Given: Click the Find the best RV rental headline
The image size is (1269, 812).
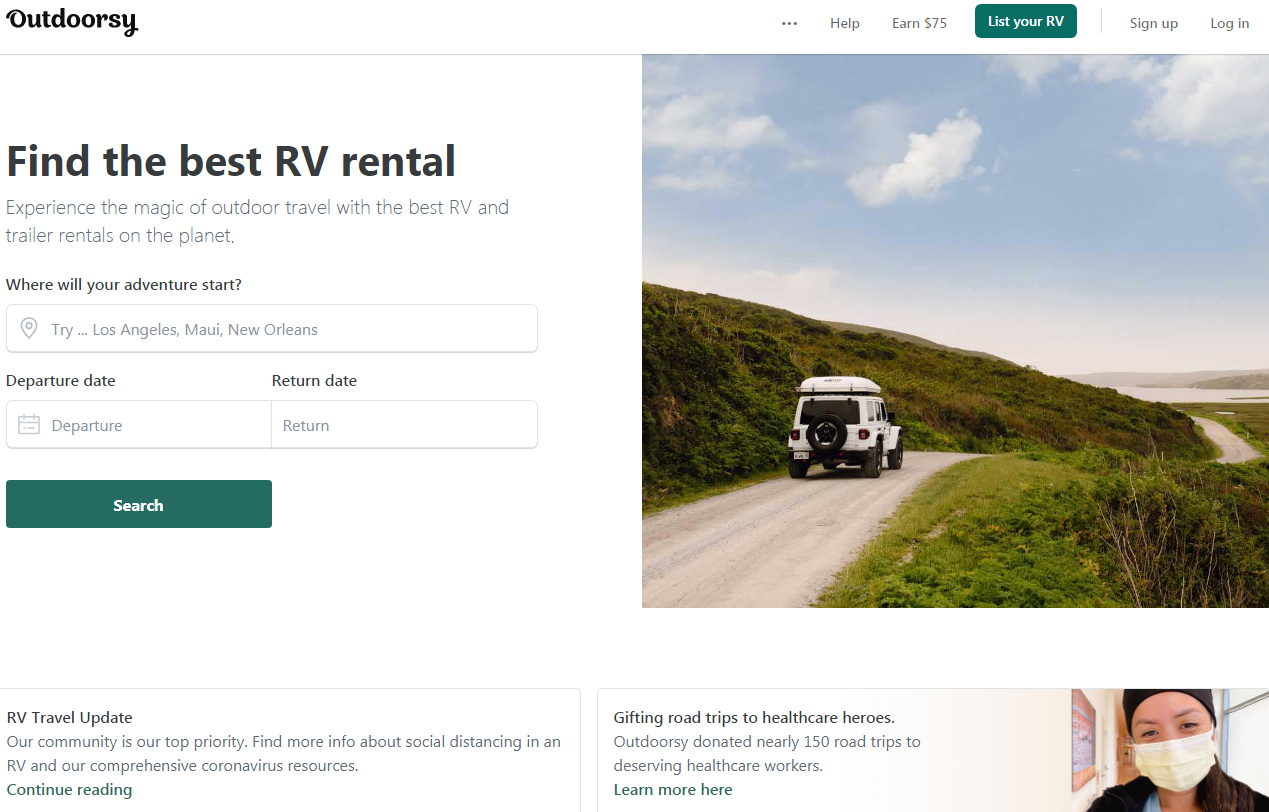Looking at the screenshot, I should point(231,161).
